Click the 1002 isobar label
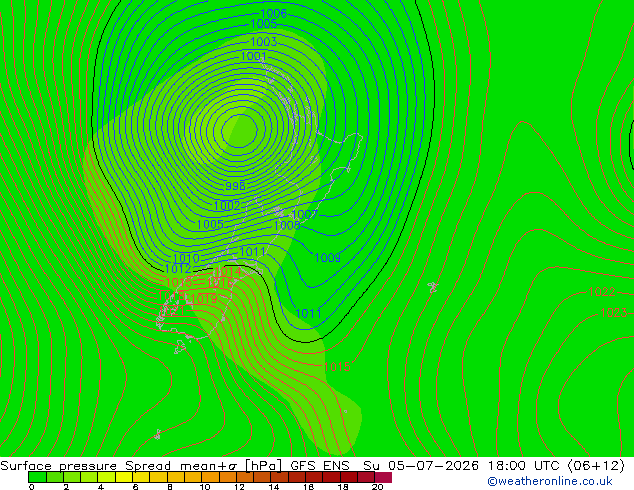Image resolution: width=634 pixels, height=490 pixels. (x=227, y=205)
